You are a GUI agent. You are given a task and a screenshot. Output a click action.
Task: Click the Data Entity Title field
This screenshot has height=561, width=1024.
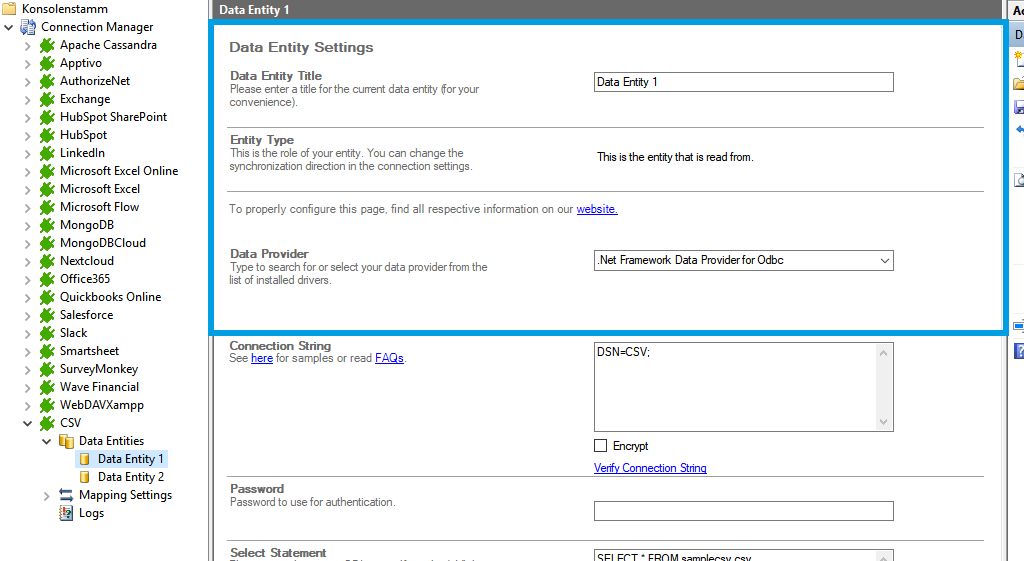click(x=743, y=82)
